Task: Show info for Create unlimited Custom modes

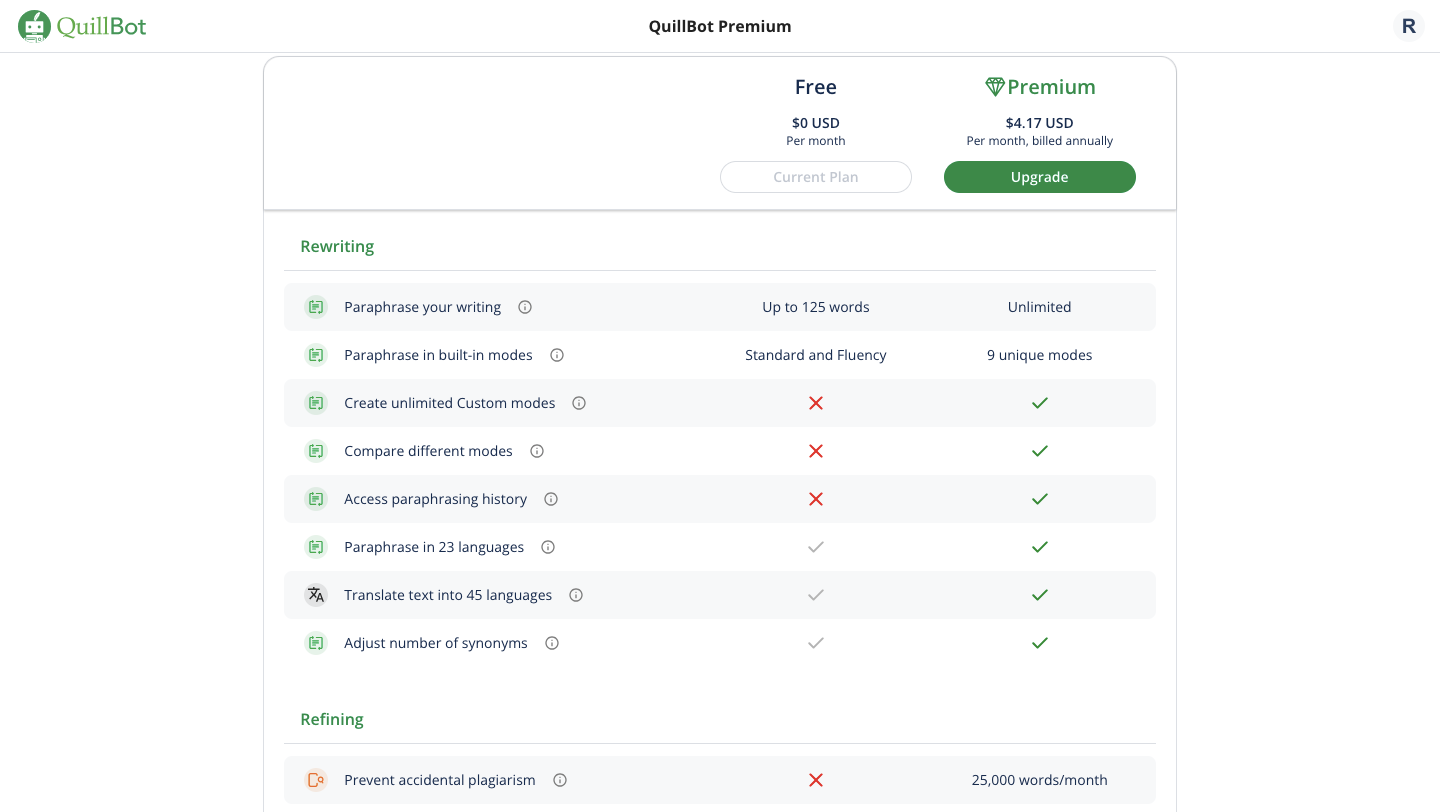Action: (579, 403)
